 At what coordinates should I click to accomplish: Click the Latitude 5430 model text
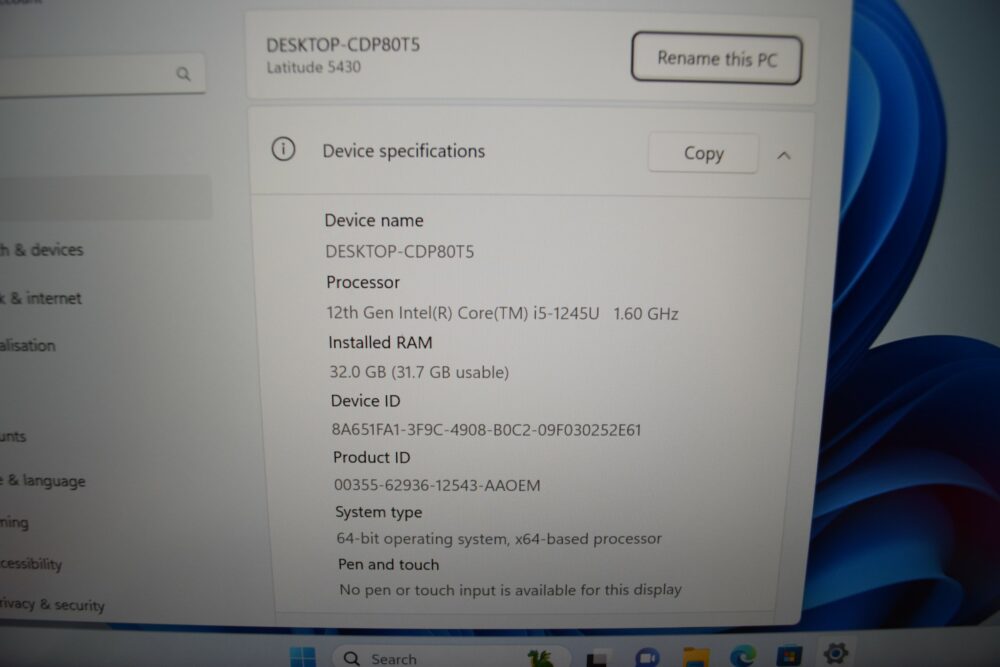click(x=314, y=67)
